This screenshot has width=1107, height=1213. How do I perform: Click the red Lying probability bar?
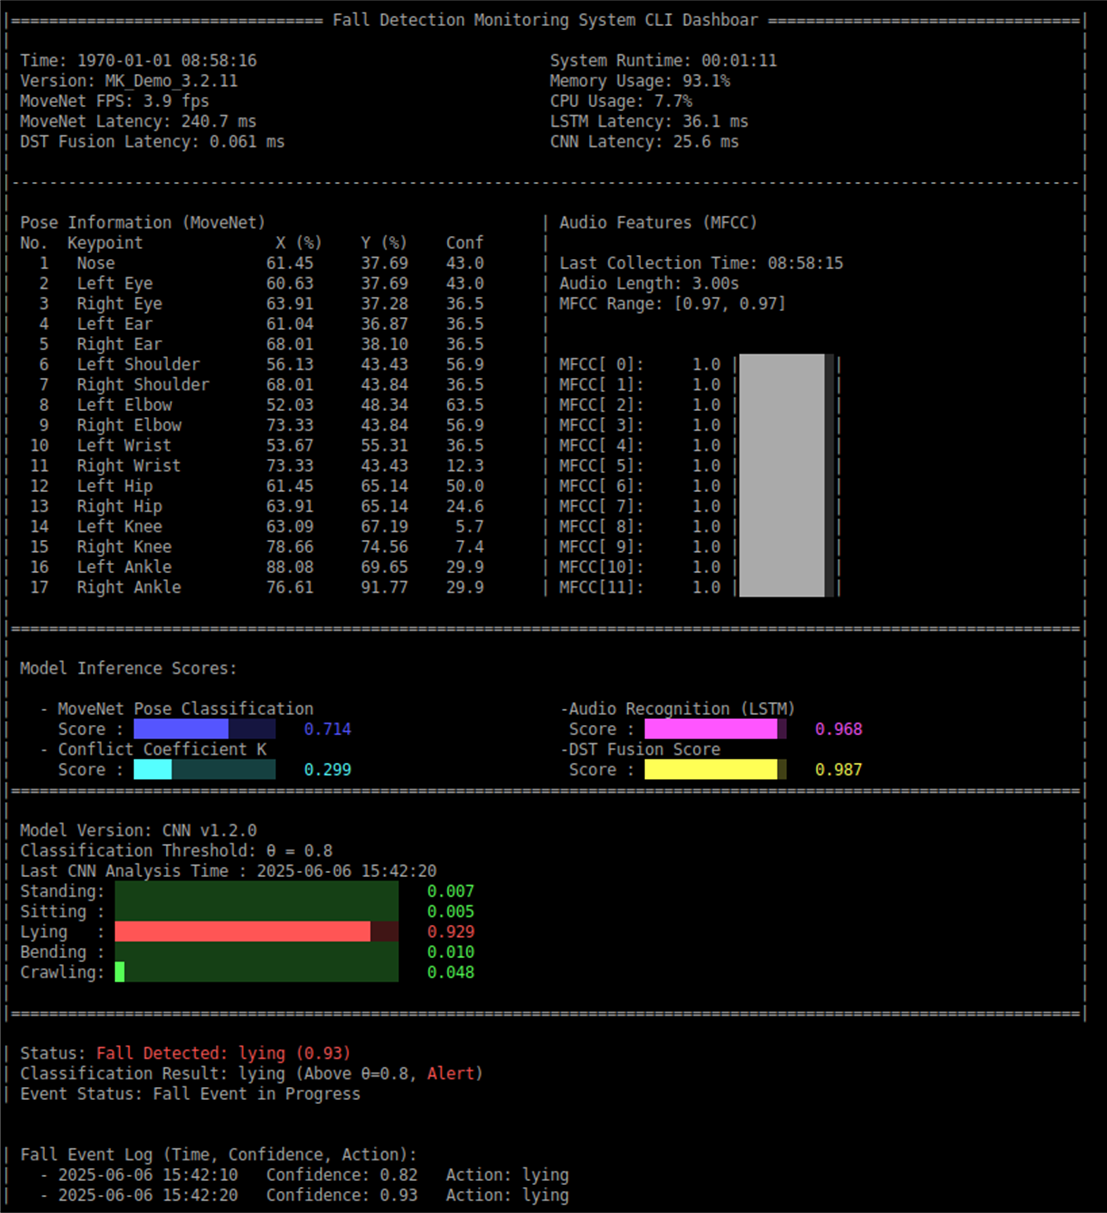pyautogui.click(x=257, y=931)
